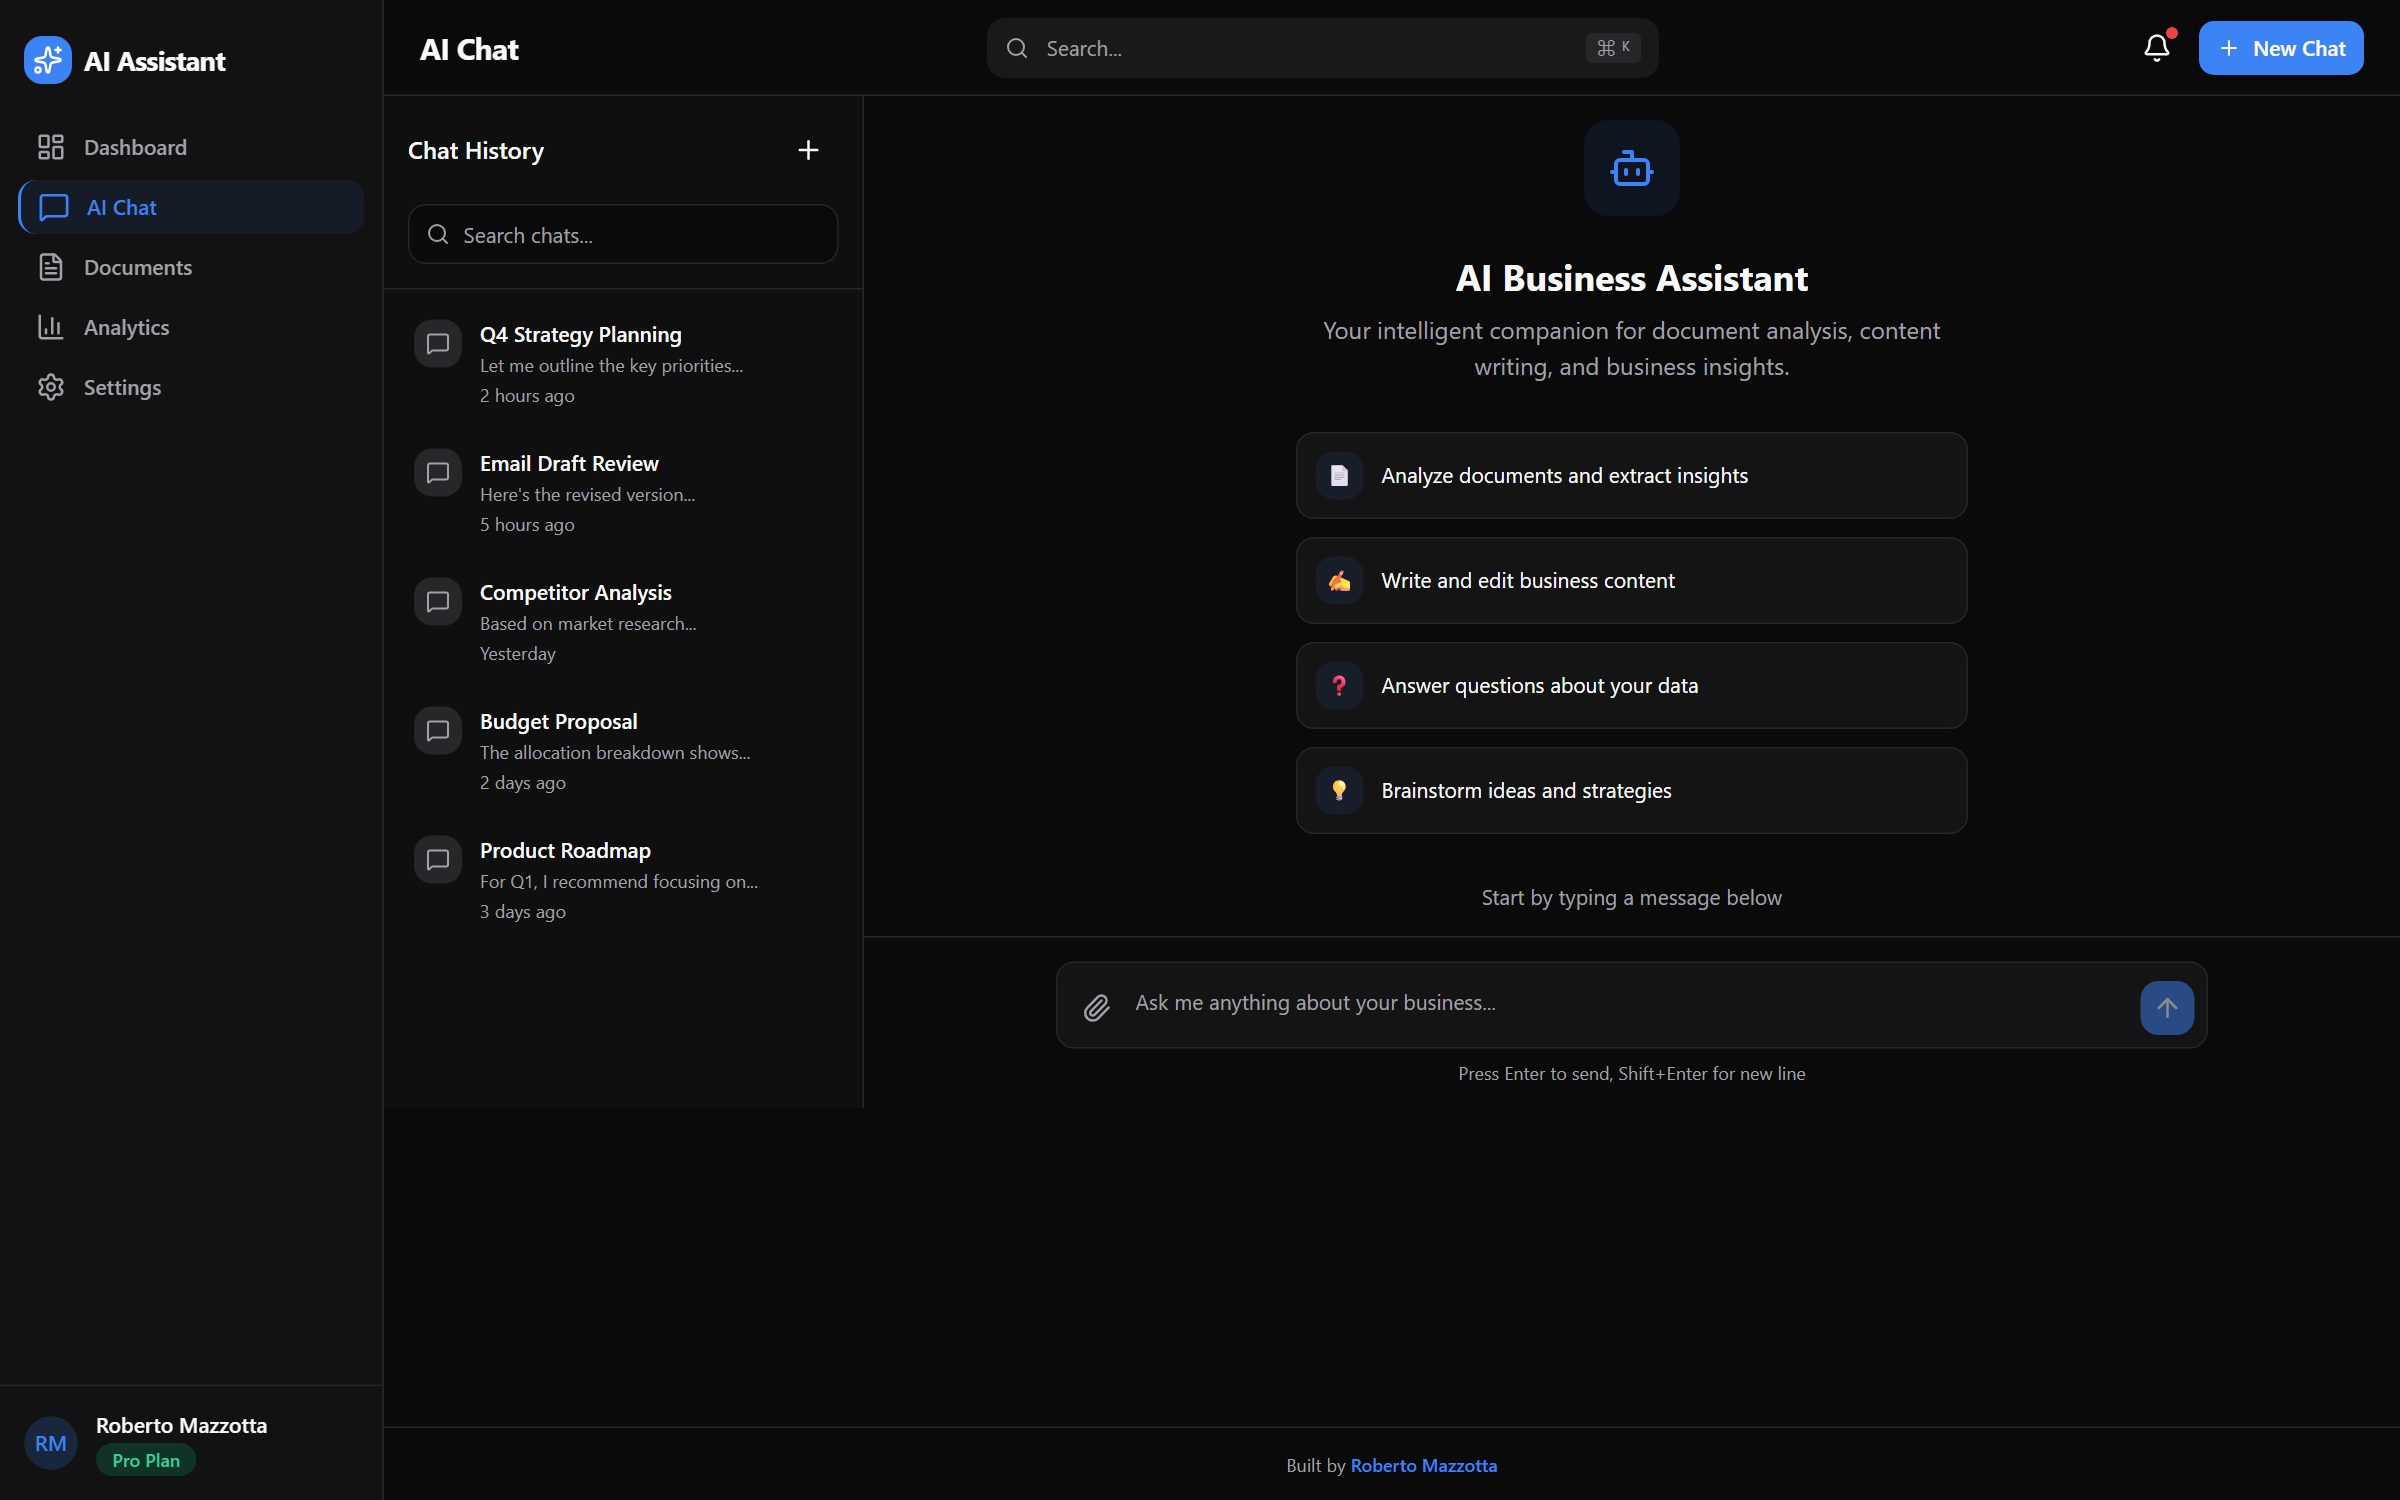Click the plus icon beside Chat History

[808, 150]
